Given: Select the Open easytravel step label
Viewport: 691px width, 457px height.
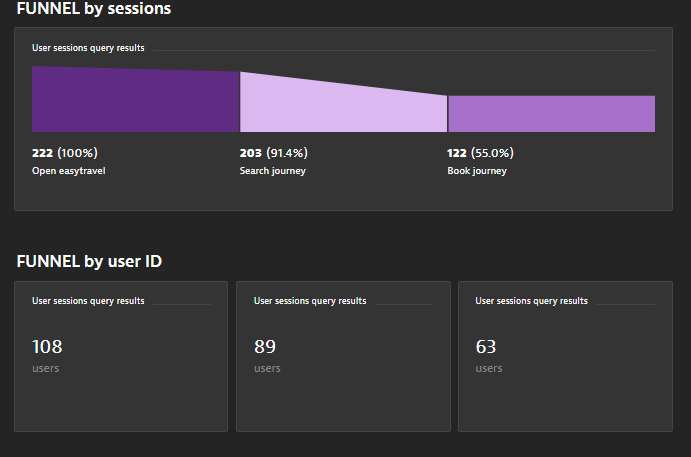Looking at the screenshot, I should tap(68, 171).
